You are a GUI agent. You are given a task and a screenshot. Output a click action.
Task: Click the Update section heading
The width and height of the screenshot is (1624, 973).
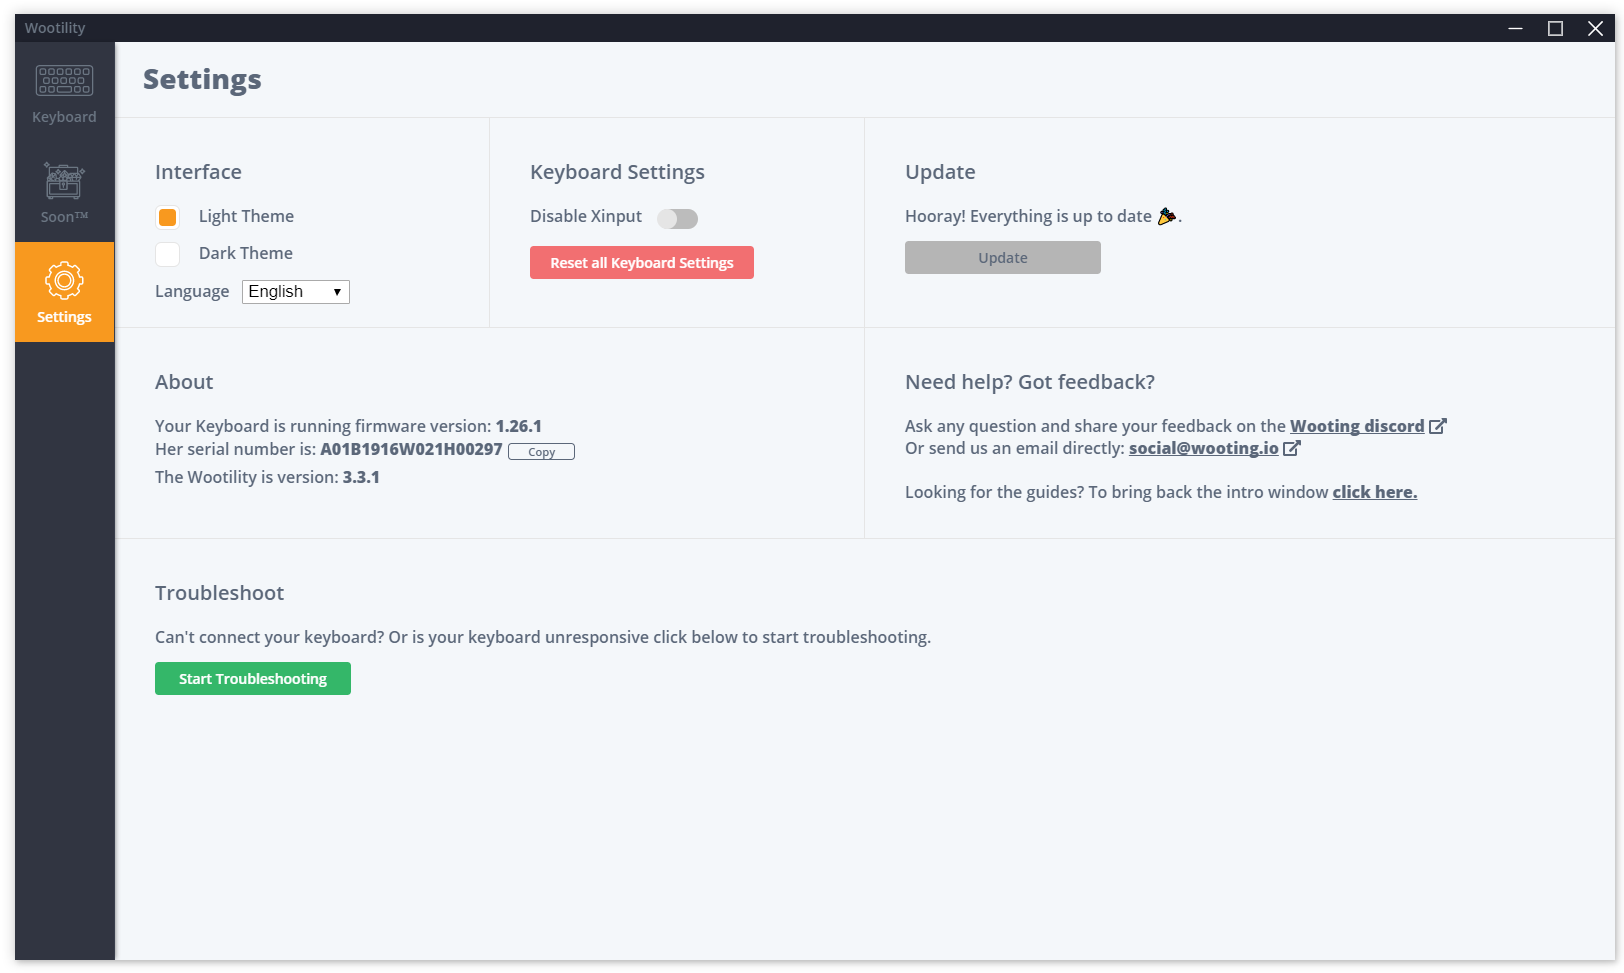click(x=940, y=172)
